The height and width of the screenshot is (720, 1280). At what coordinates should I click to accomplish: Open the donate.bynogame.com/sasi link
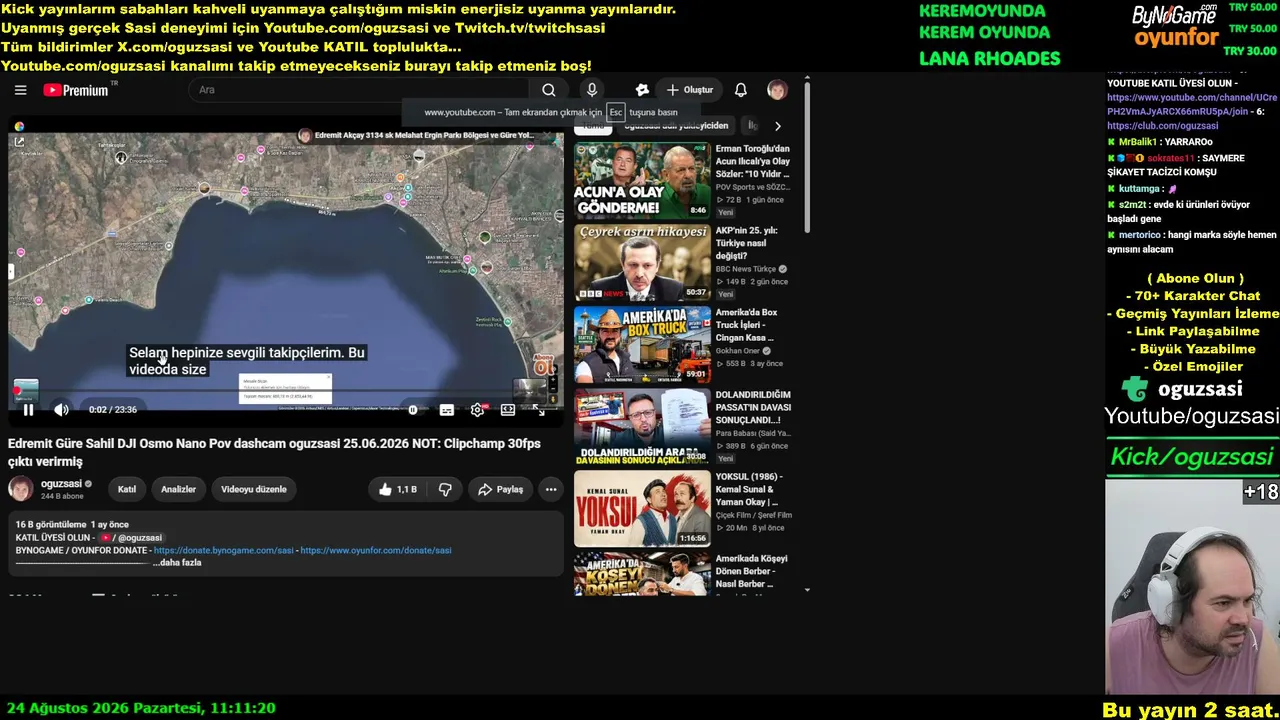coord(224,550)
